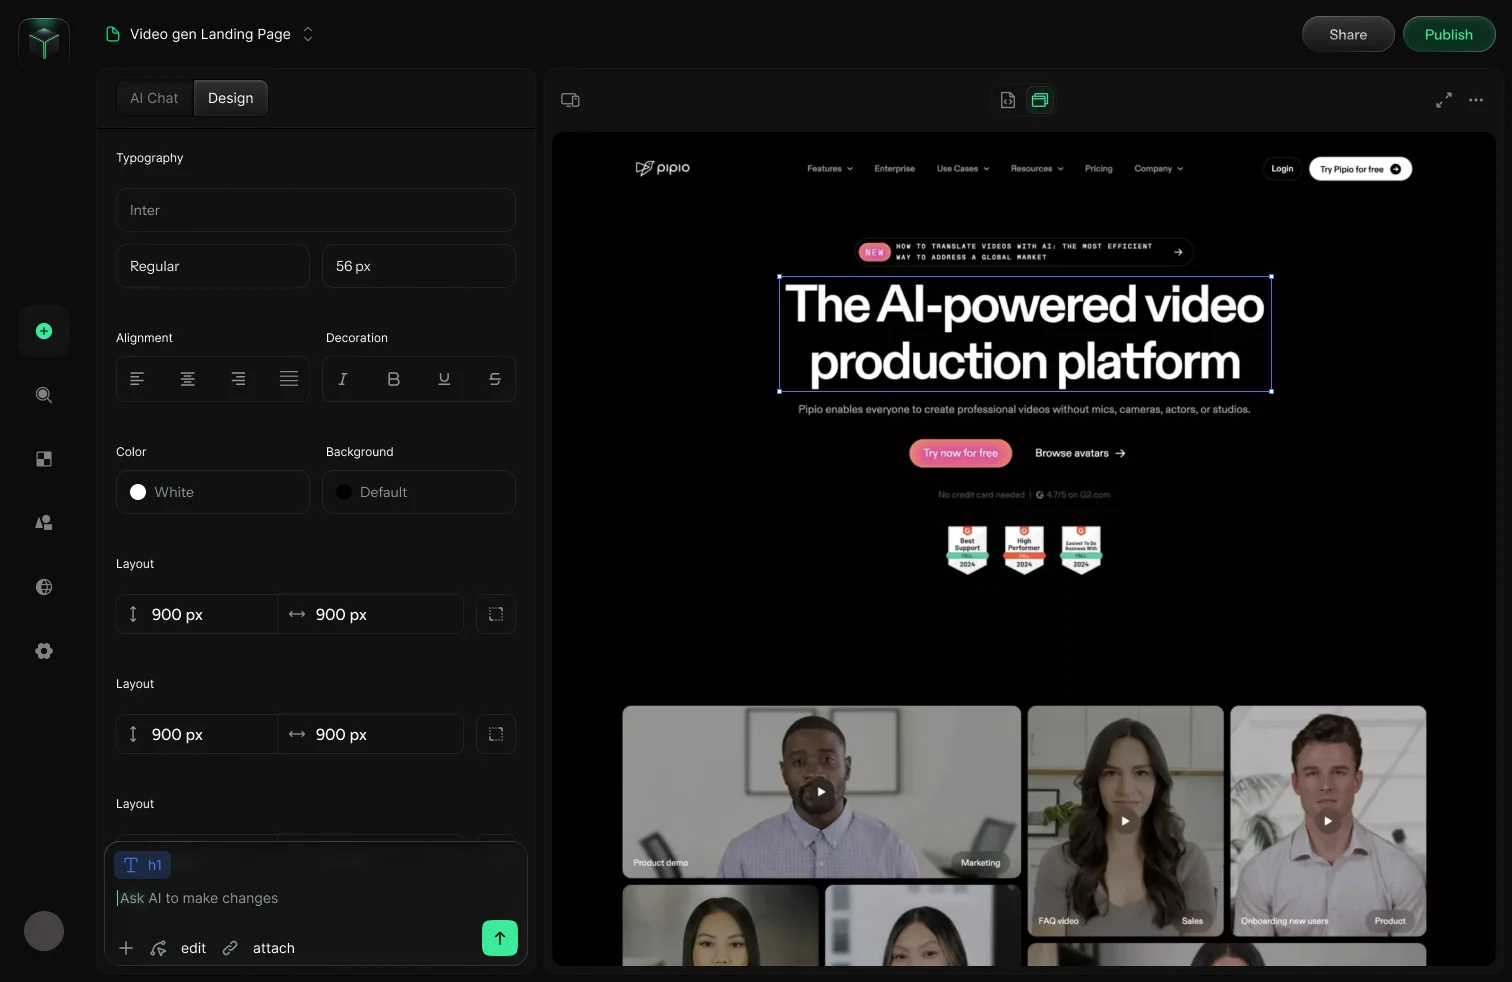Open the Inter font family dropdown

(x=316, y=210)
